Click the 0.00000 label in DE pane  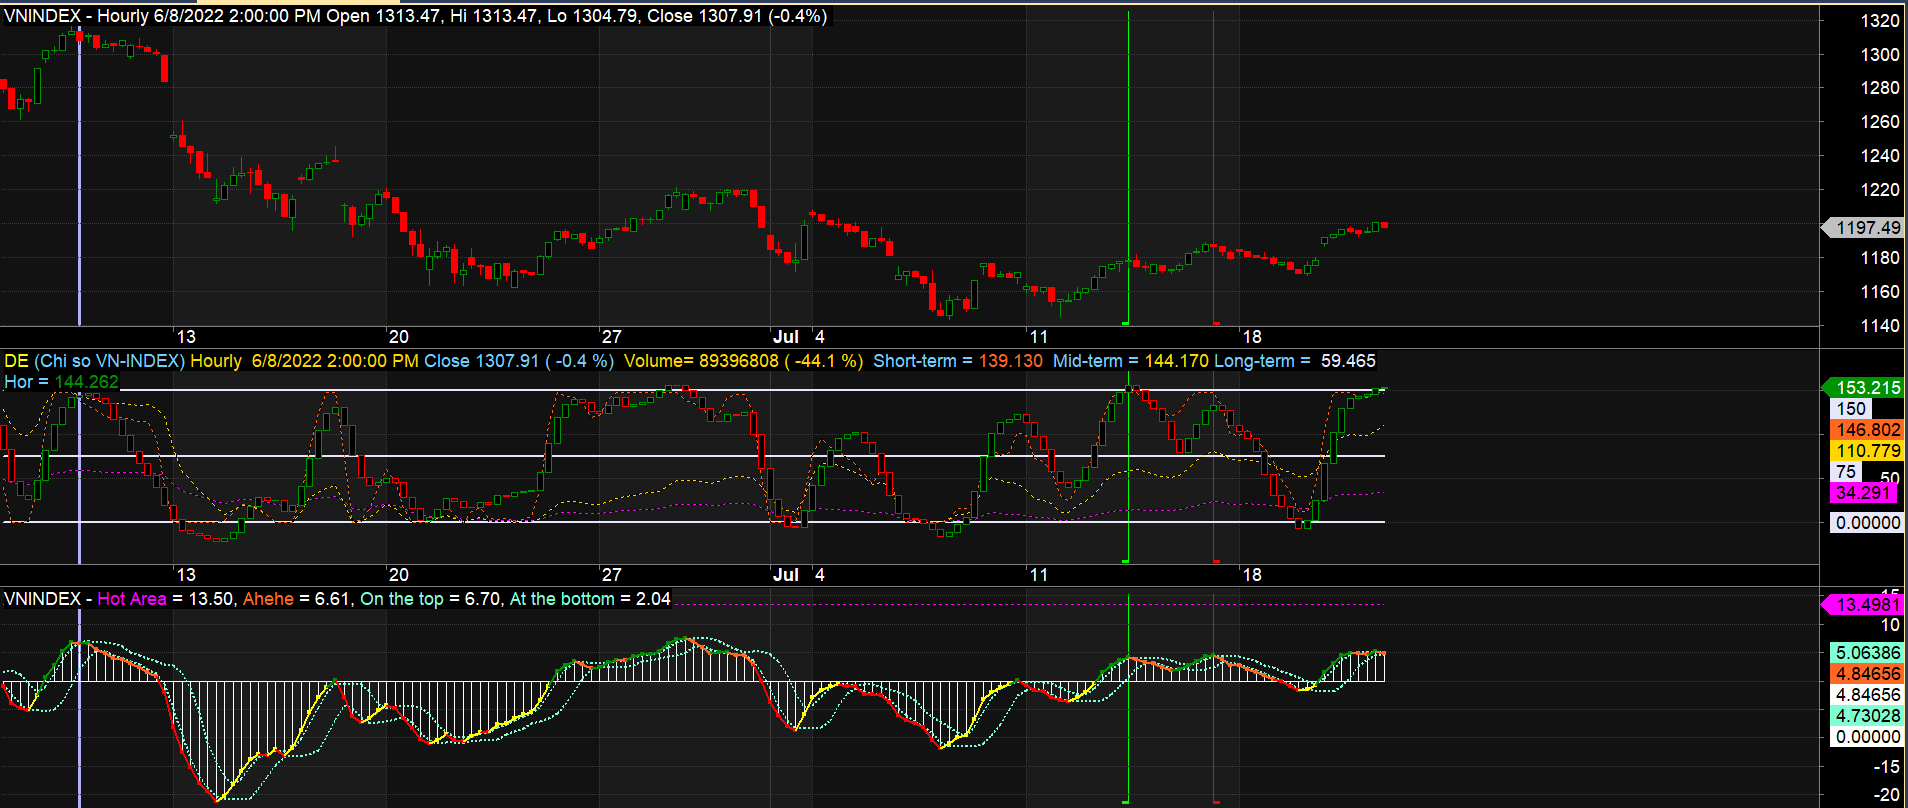[1867, 522]
